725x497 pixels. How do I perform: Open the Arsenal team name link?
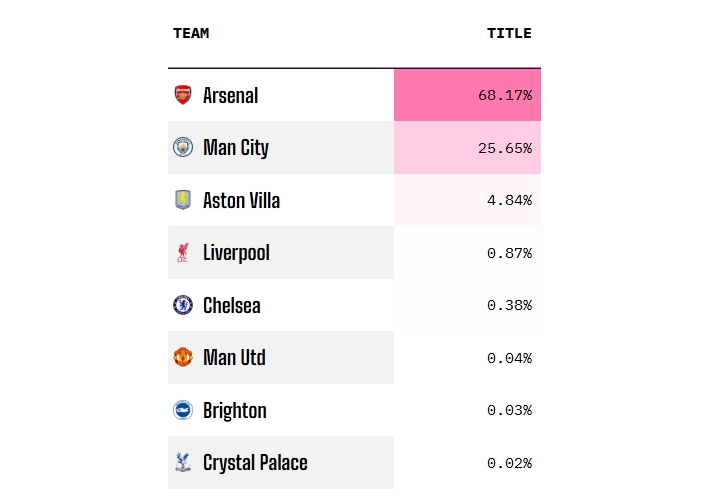(230, 95)
